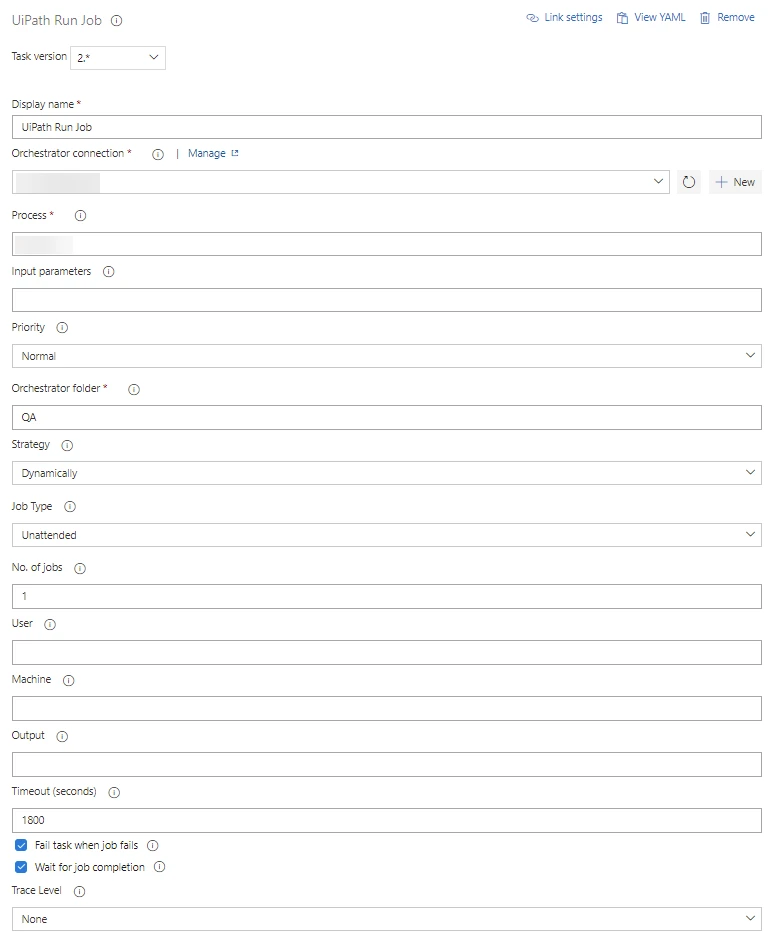
Task: Show info for Timeout (seconds)
Action: (x=114, y=792)
